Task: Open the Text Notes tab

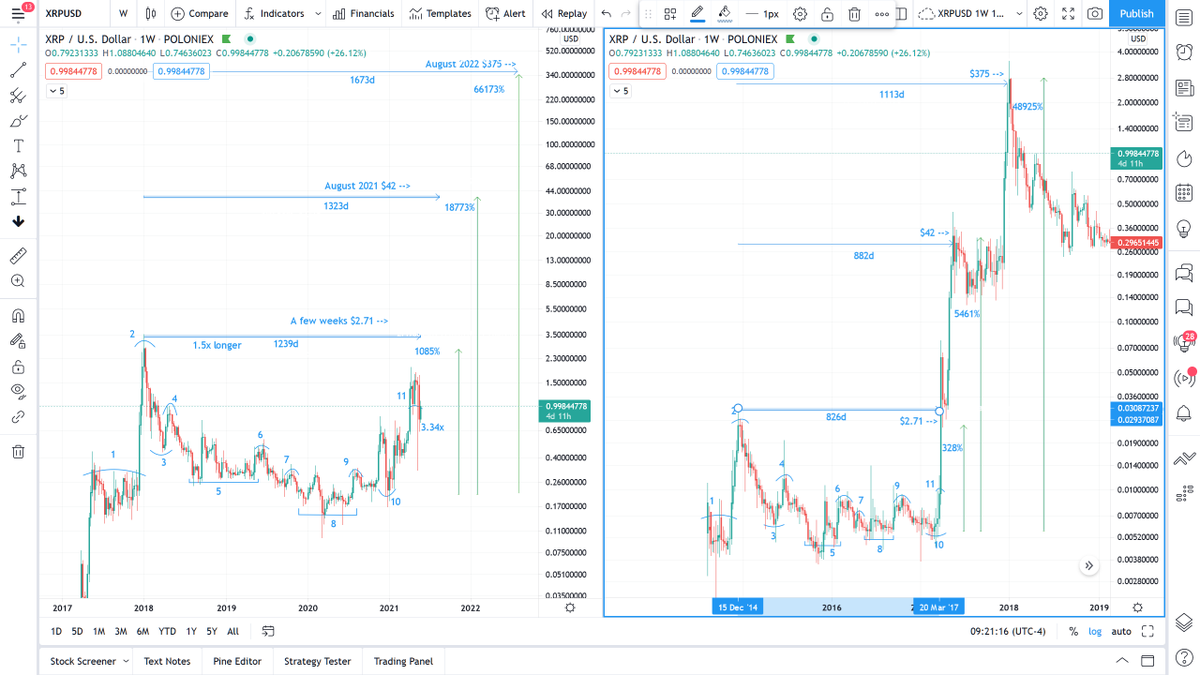Action: tap(167, 661)
